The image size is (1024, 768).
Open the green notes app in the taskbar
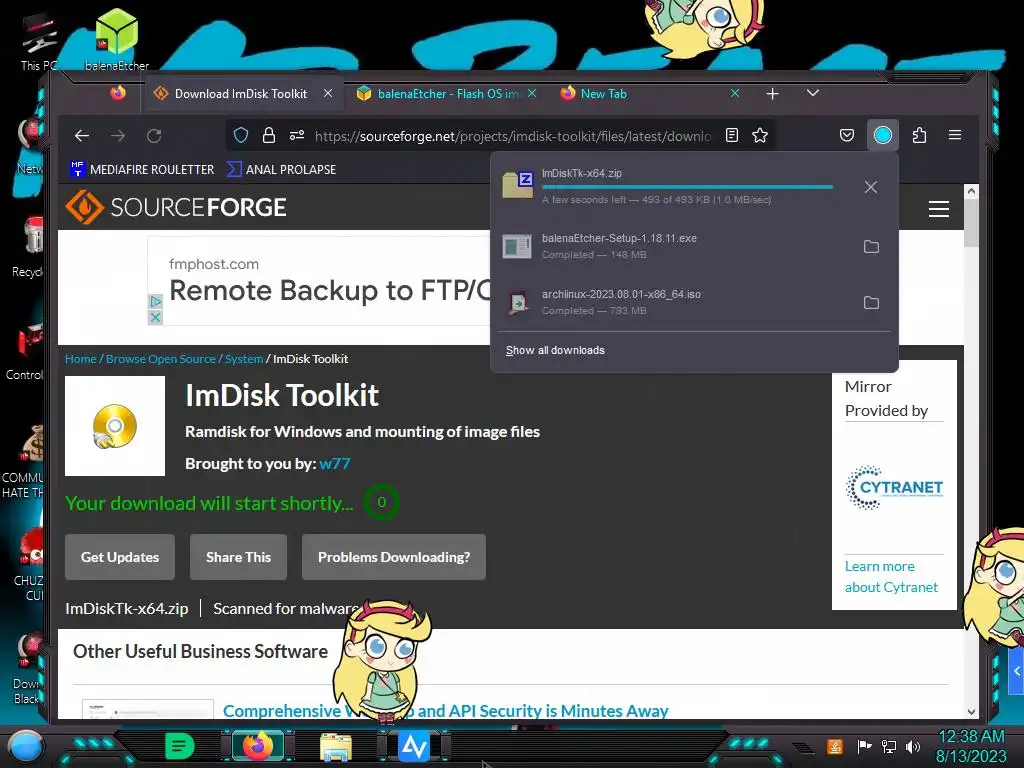click(x=180, y=746)
